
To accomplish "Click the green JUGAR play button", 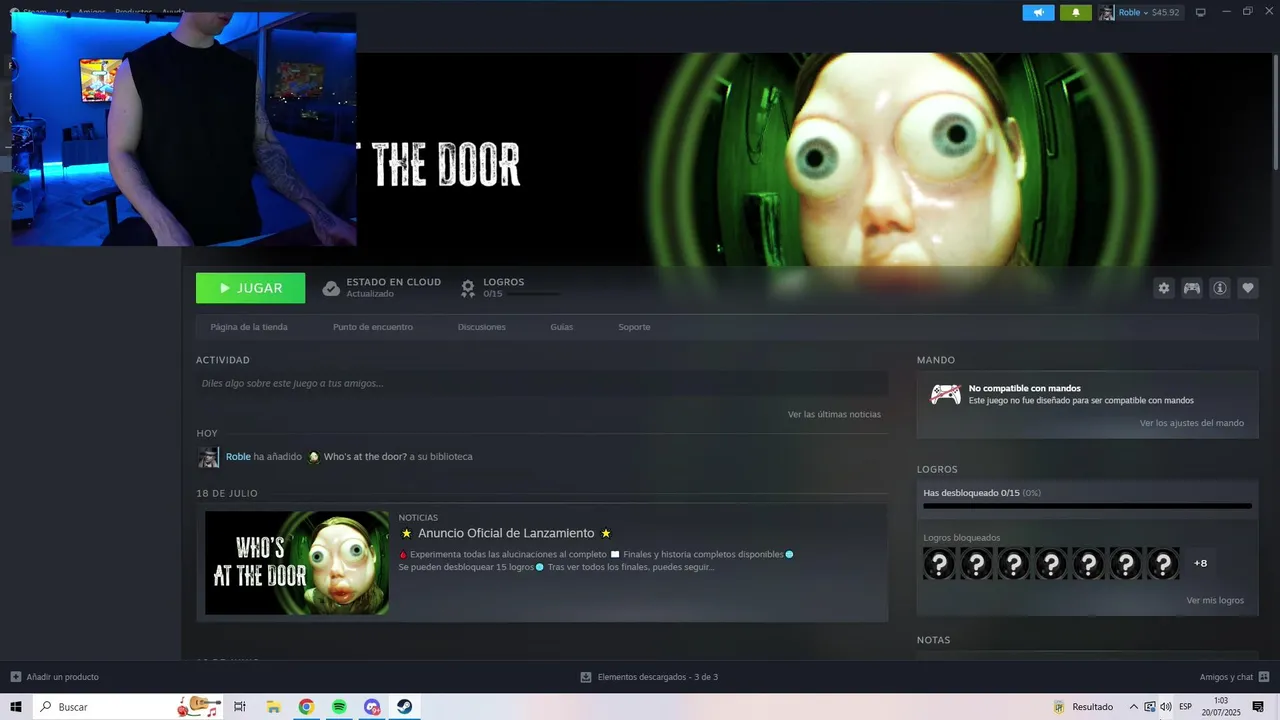I will [250, 288].
